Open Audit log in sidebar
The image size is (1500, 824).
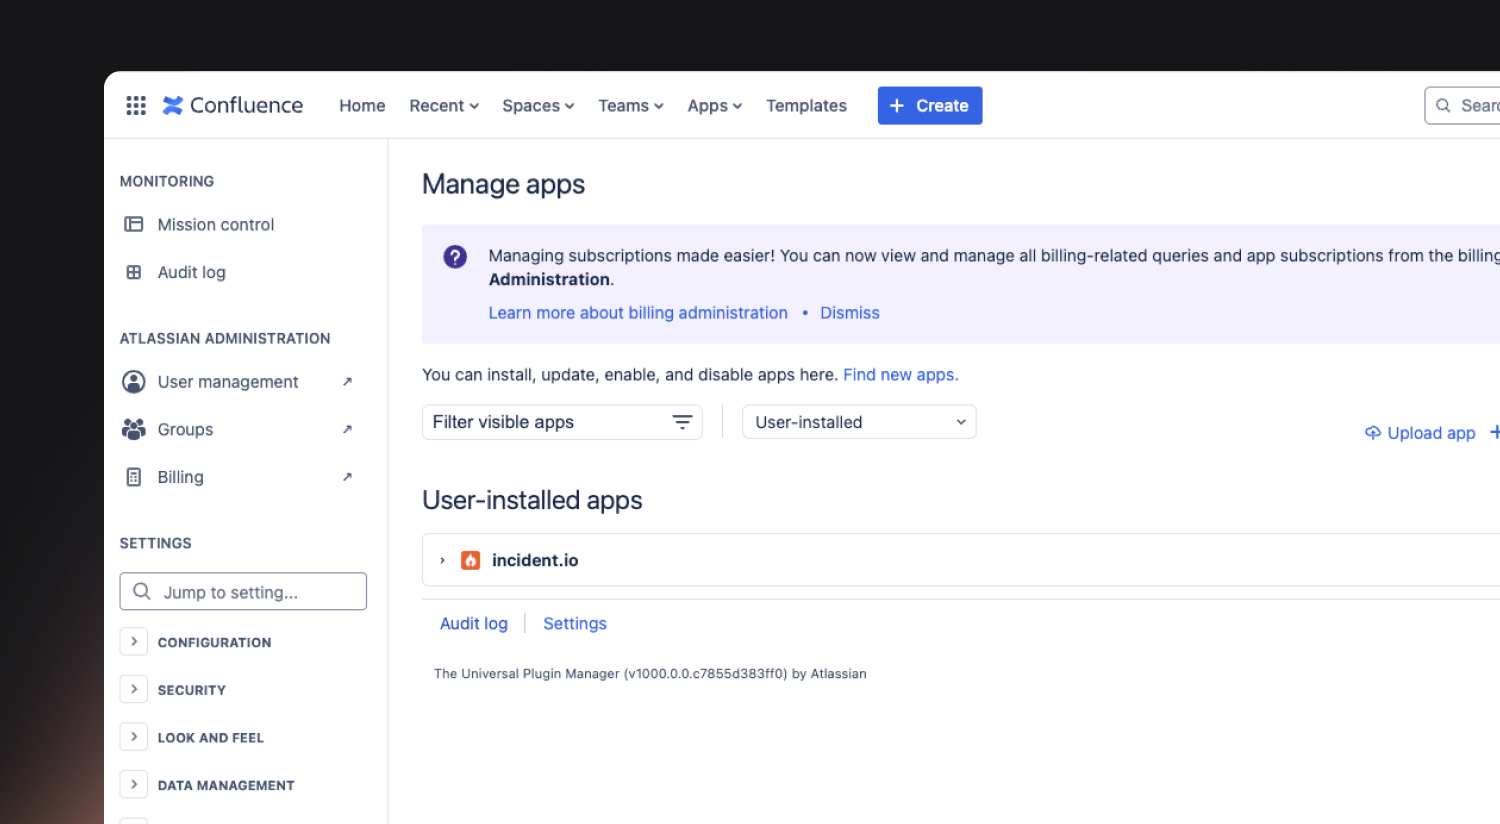click(191, 272)
